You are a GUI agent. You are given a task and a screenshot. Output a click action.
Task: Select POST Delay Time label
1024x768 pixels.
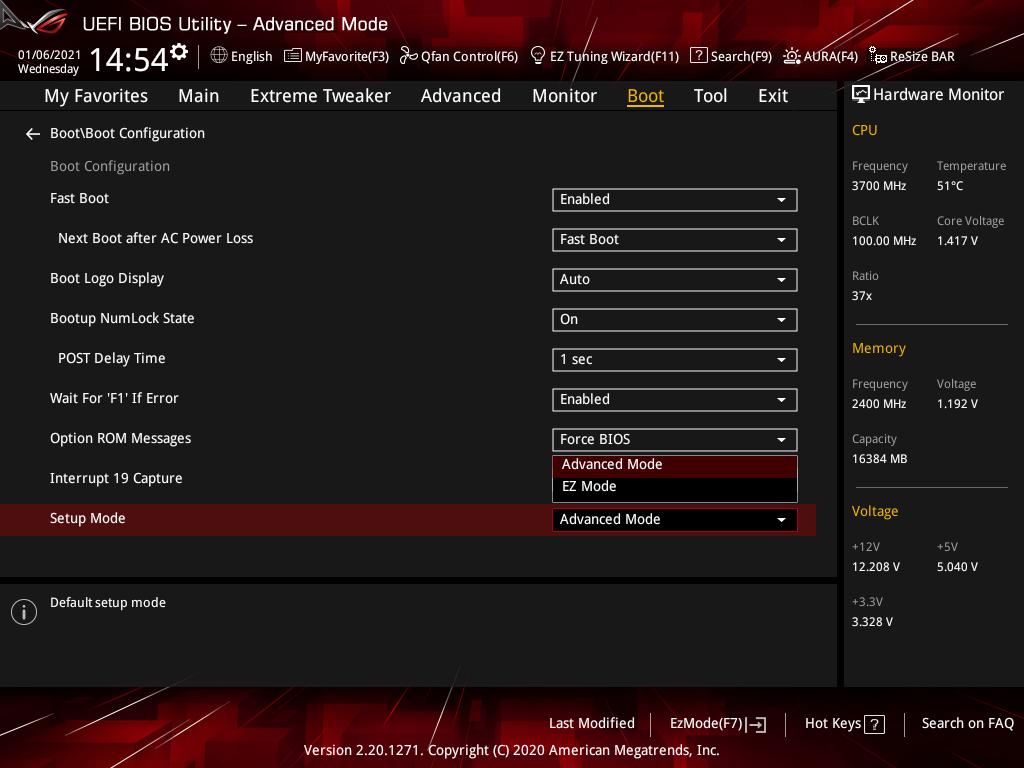pyautogui.click(x=112, y=359)
